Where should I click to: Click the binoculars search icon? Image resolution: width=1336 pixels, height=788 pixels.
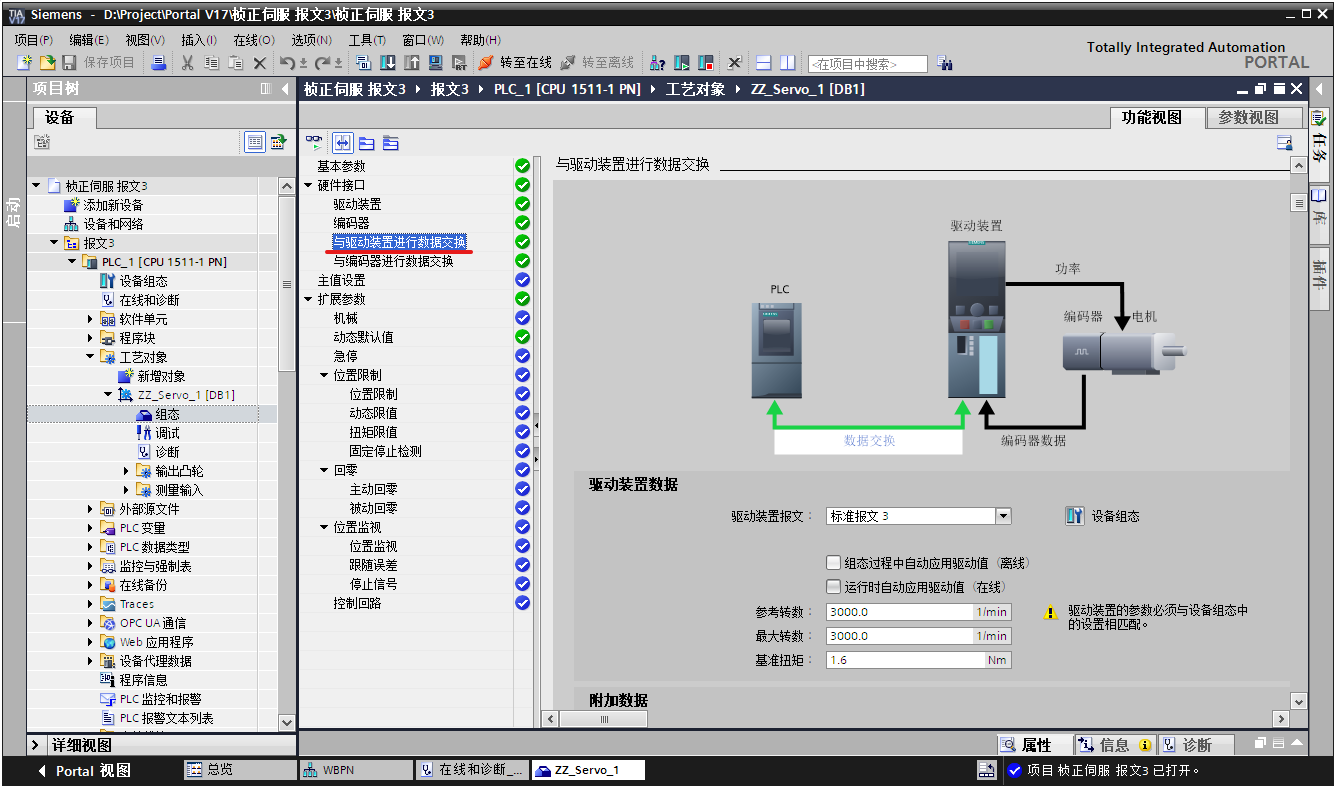click(946, 63)
